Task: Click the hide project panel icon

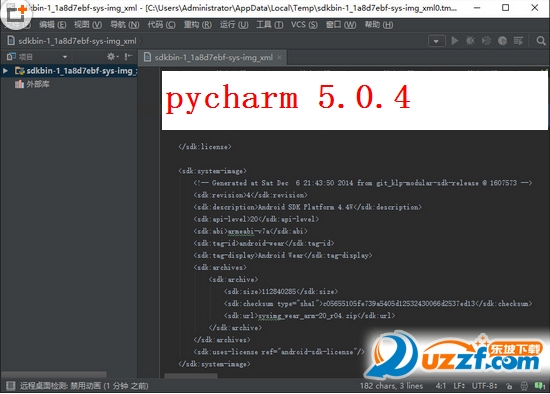Action: coord(128,56)
